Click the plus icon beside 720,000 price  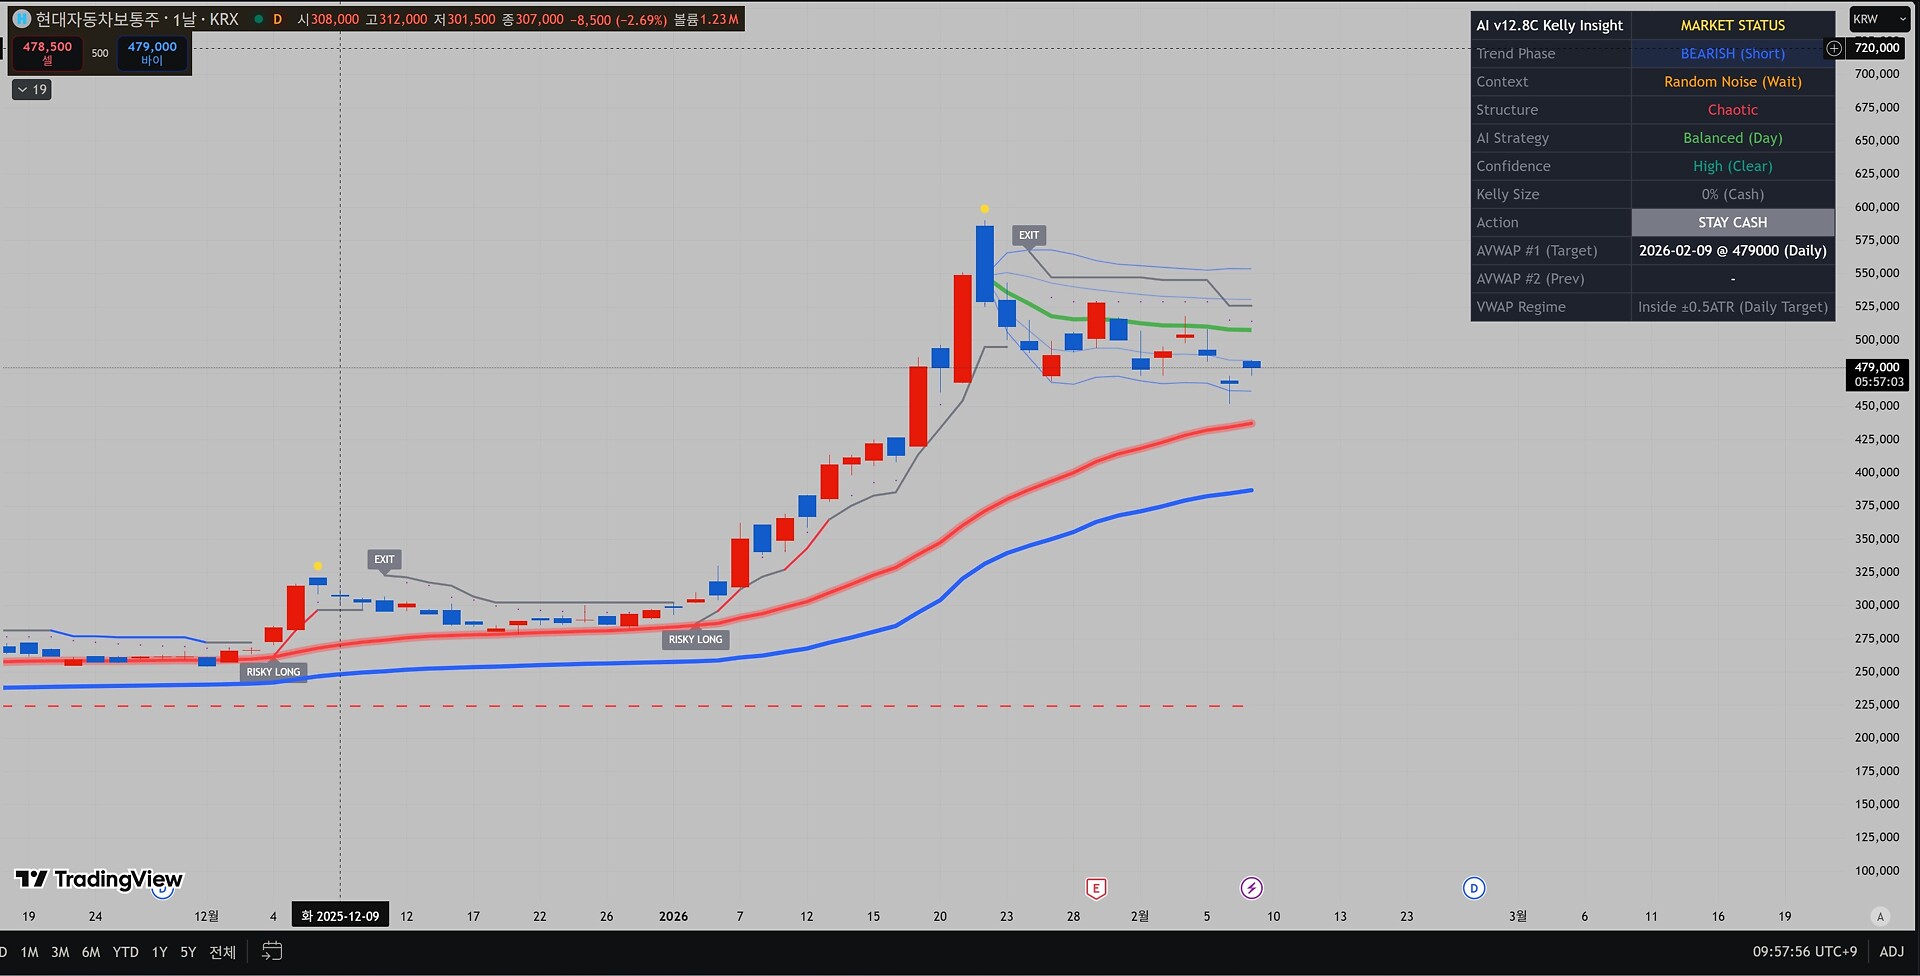(x=1834, y=48)
